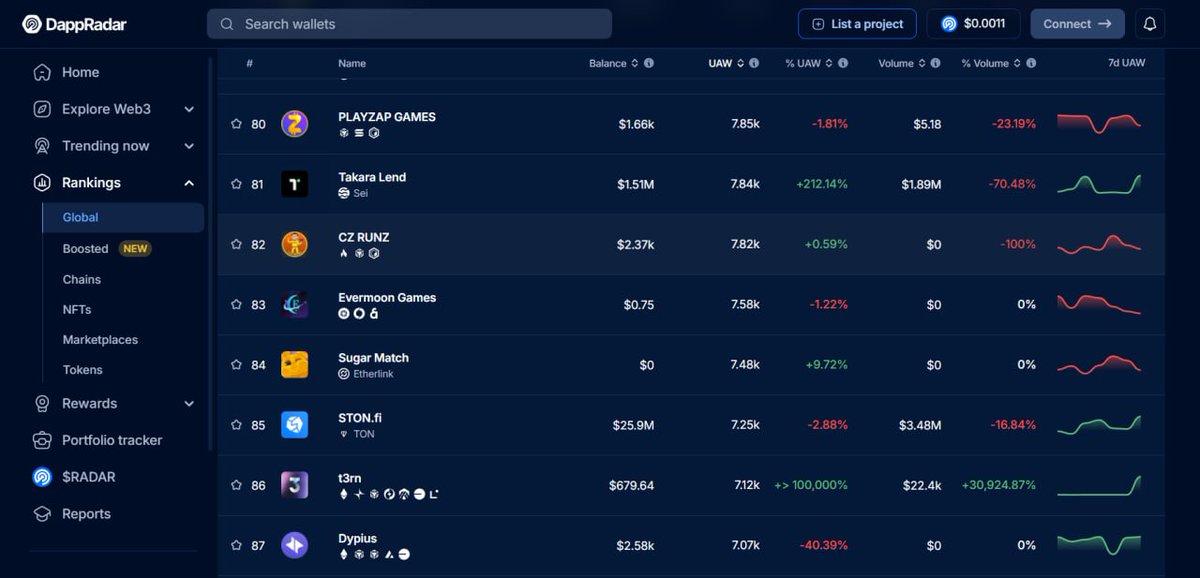Click the Takara Lend 7d UAW sparkline
This screenshot has width=1200, height=578.
coord(1099,184)
